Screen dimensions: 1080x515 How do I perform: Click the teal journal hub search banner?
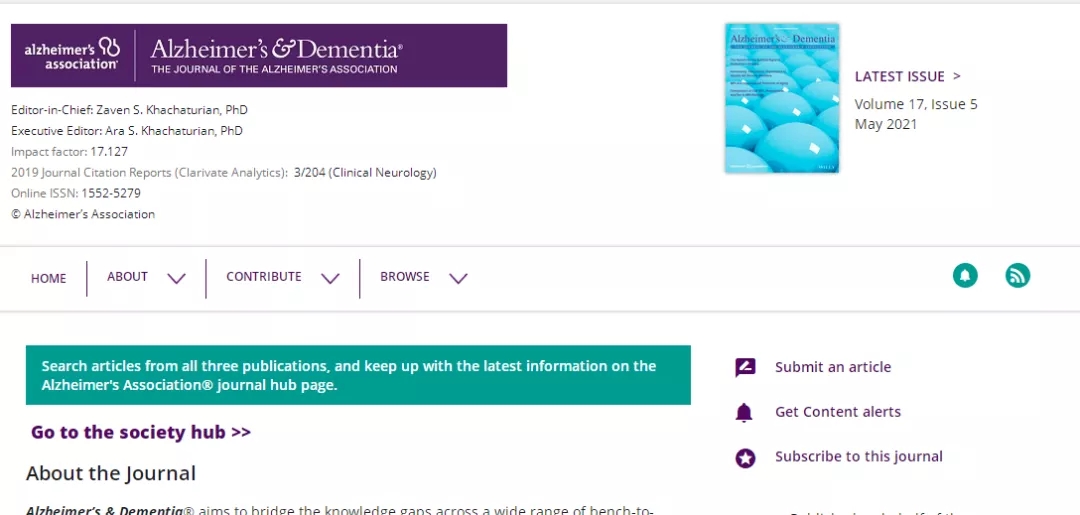[x=358, y=375]
